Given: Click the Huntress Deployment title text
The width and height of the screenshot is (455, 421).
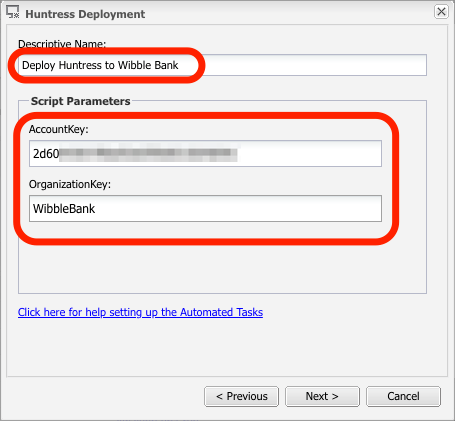Looking at the screenshot, I should click(x=85, y=14).
